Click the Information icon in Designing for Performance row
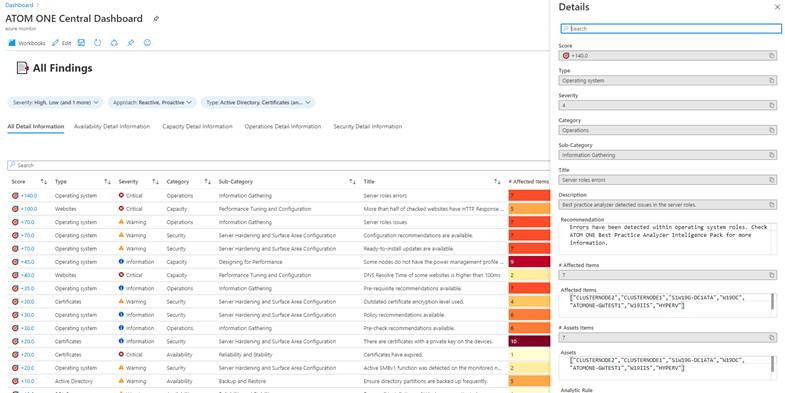Screen dimensions: 785x393 [121, 262]
